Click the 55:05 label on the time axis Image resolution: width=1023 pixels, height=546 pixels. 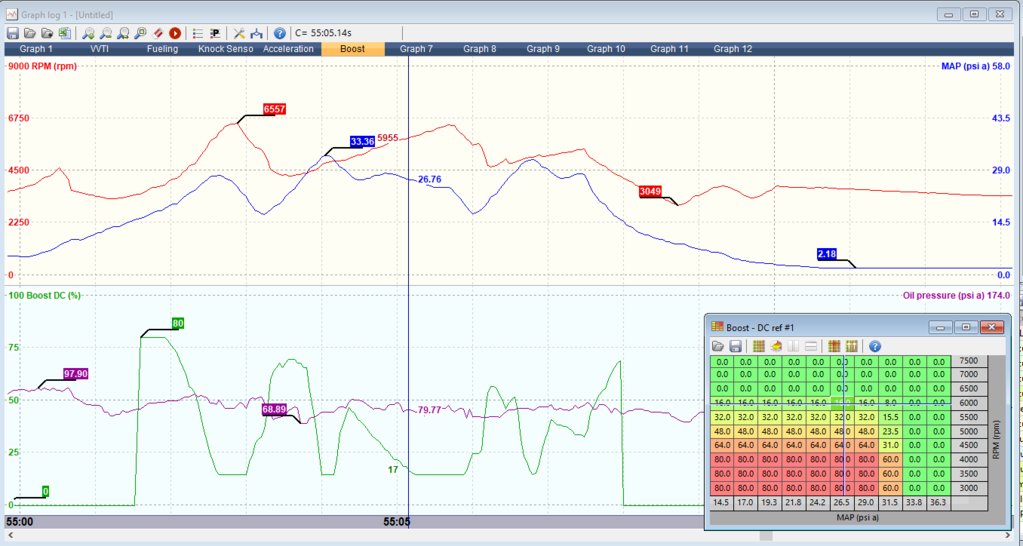point(397,522)
